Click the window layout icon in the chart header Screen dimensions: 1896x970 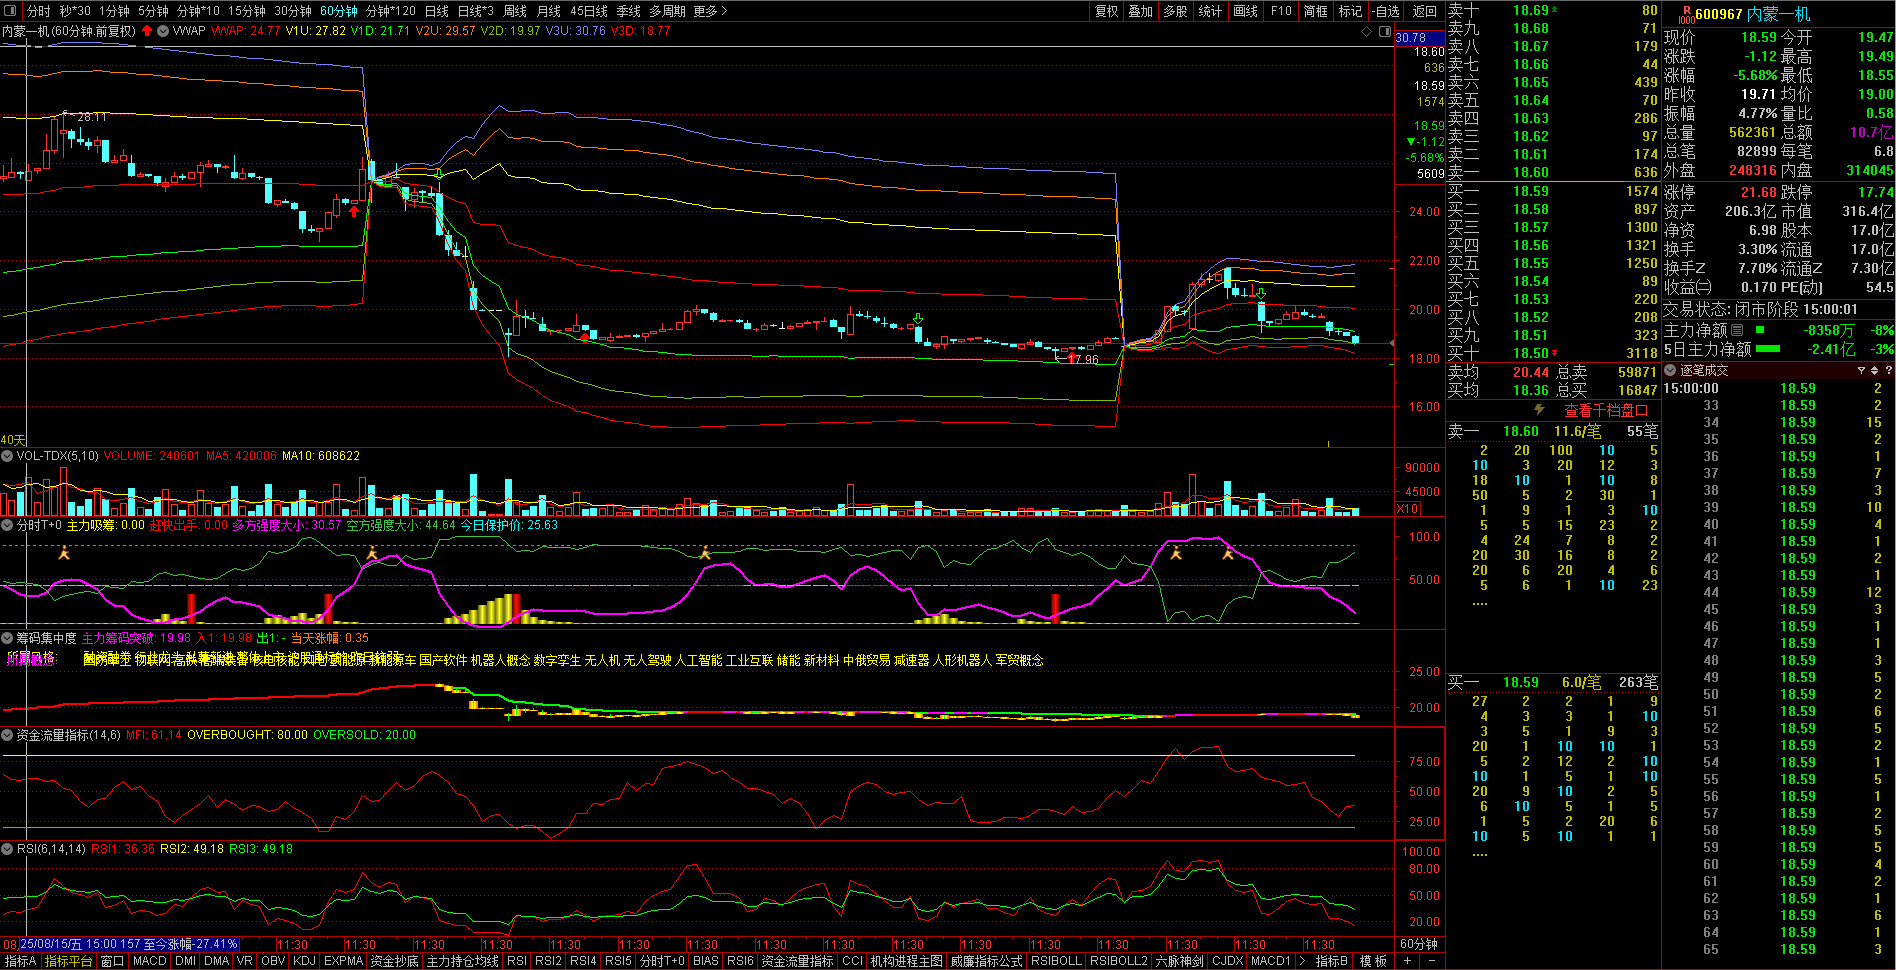pyautogui.click(x=1385, y=32)
